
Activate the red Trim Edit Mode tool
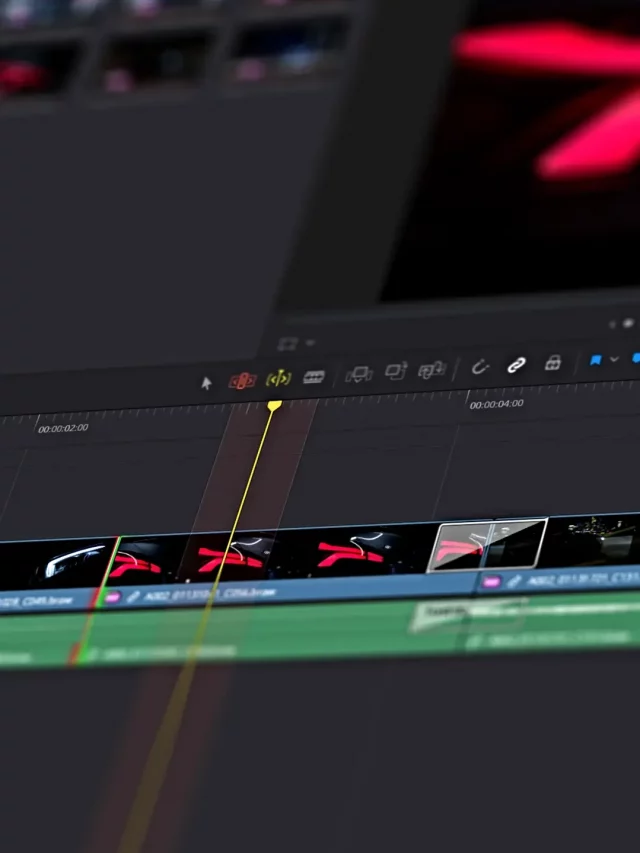point(242,381)
